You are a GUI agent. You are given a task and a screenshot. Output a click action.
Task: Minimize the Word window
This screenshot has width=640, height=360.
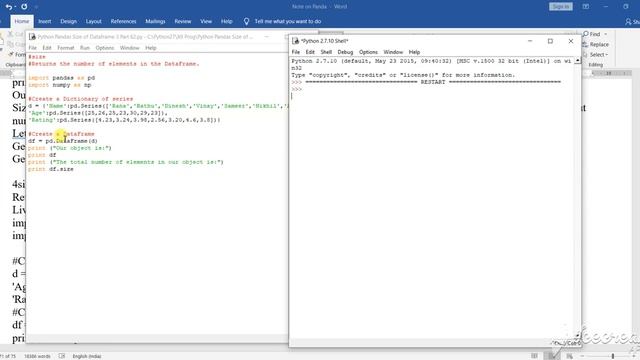coord(606,7)
